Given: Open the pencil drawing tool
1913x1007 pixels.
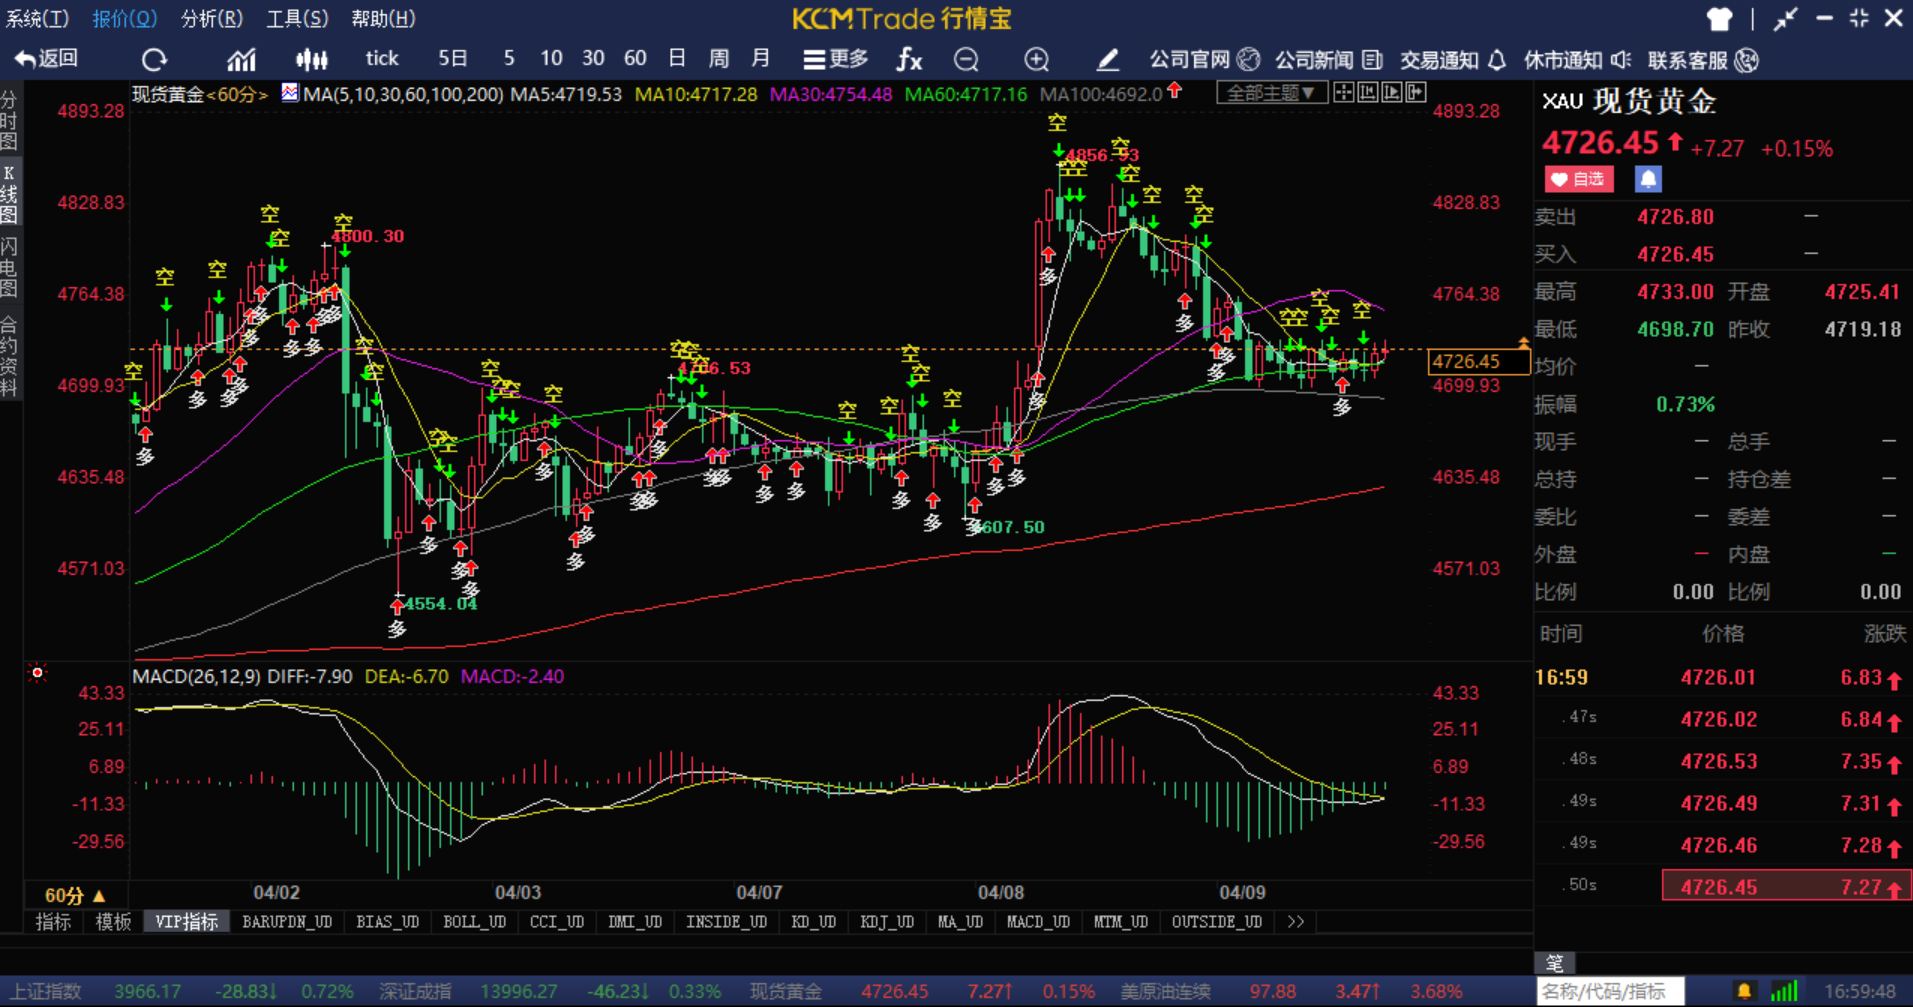Looking at the screenshot, I should [x=1107, y=60].
